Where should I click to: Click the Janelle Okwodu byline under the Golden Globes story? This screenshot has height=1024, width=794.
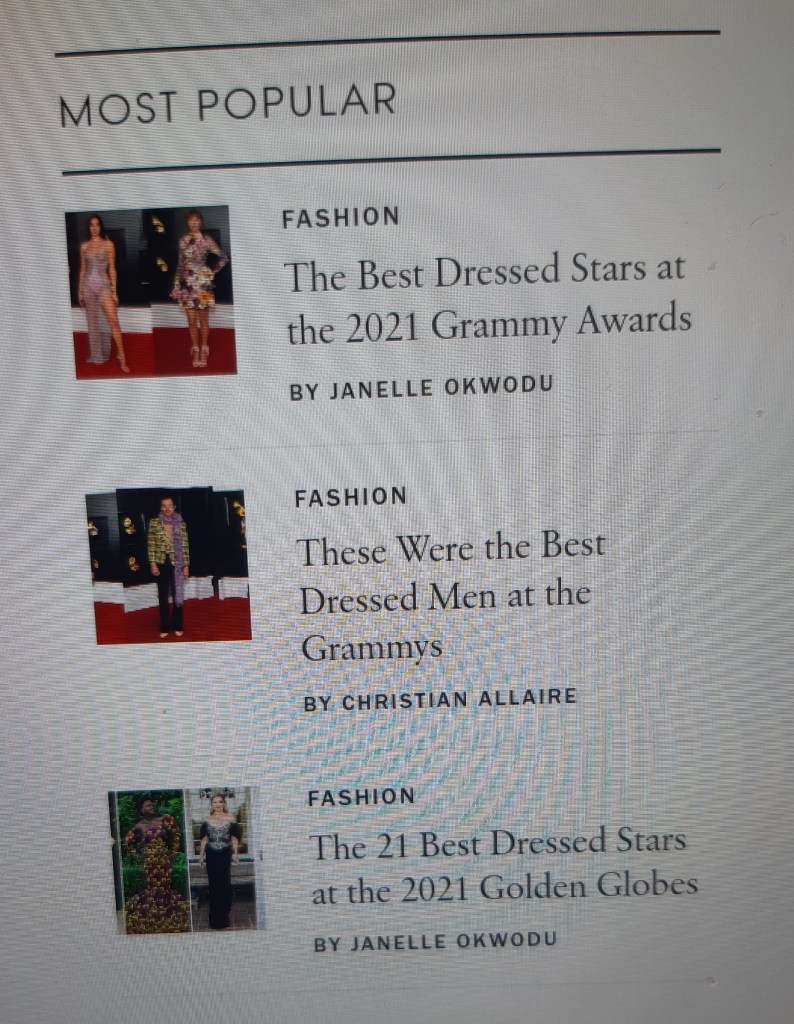(x=435, y=942)
